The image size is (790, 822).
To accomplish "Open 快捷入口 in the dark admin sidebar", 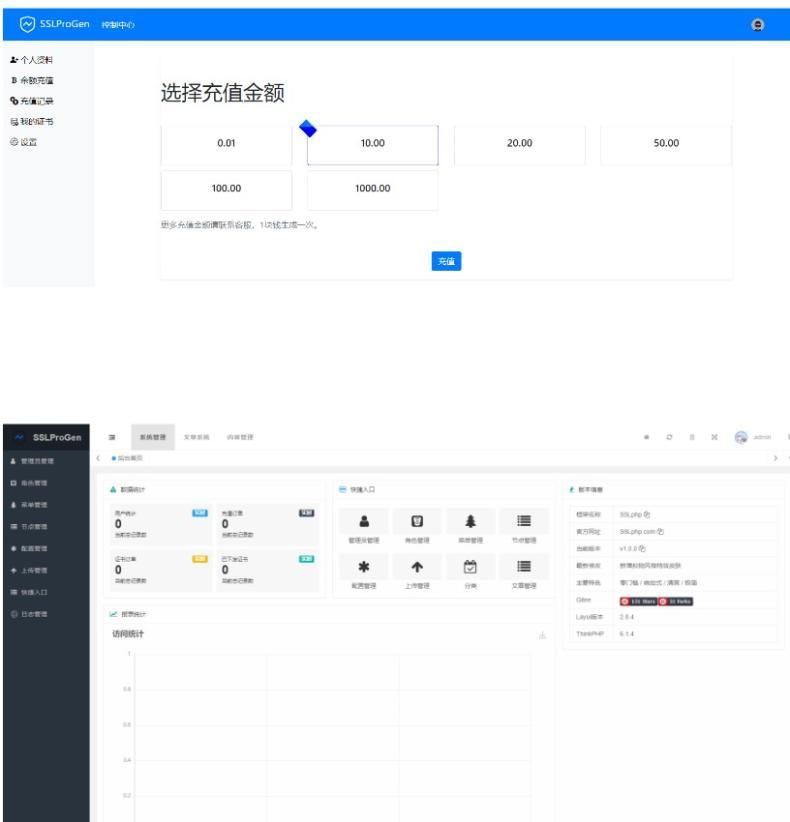I will (x=46, y=592).
